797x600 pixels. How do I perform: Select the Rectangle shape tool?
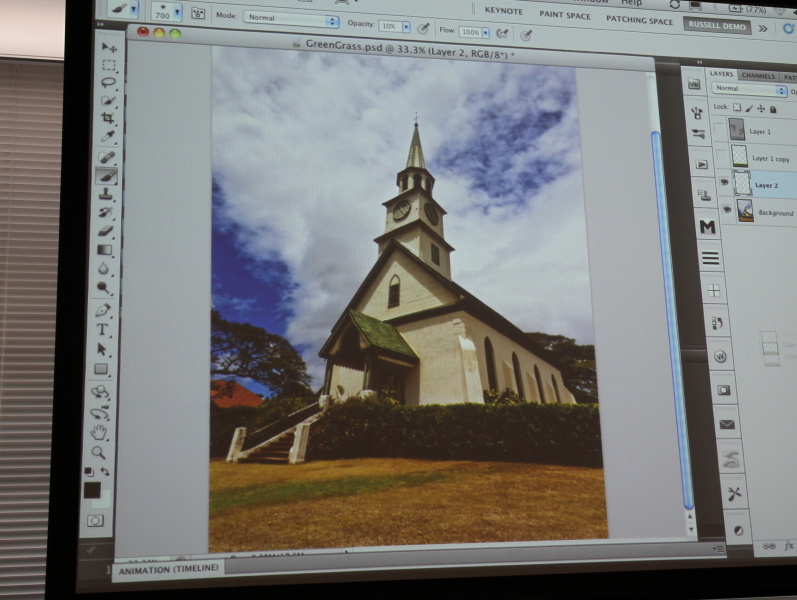101,369
